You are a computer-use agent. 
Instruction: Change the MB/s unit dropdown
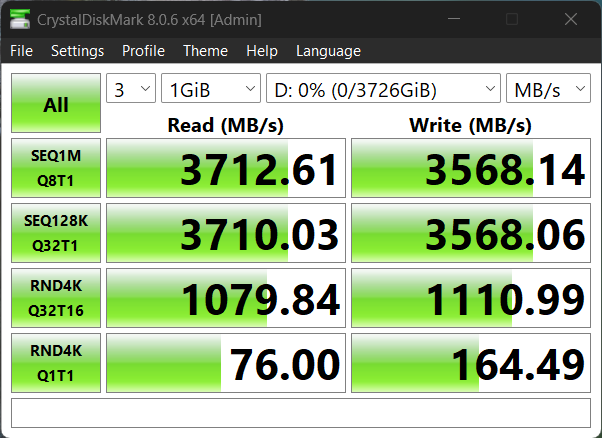548,89
